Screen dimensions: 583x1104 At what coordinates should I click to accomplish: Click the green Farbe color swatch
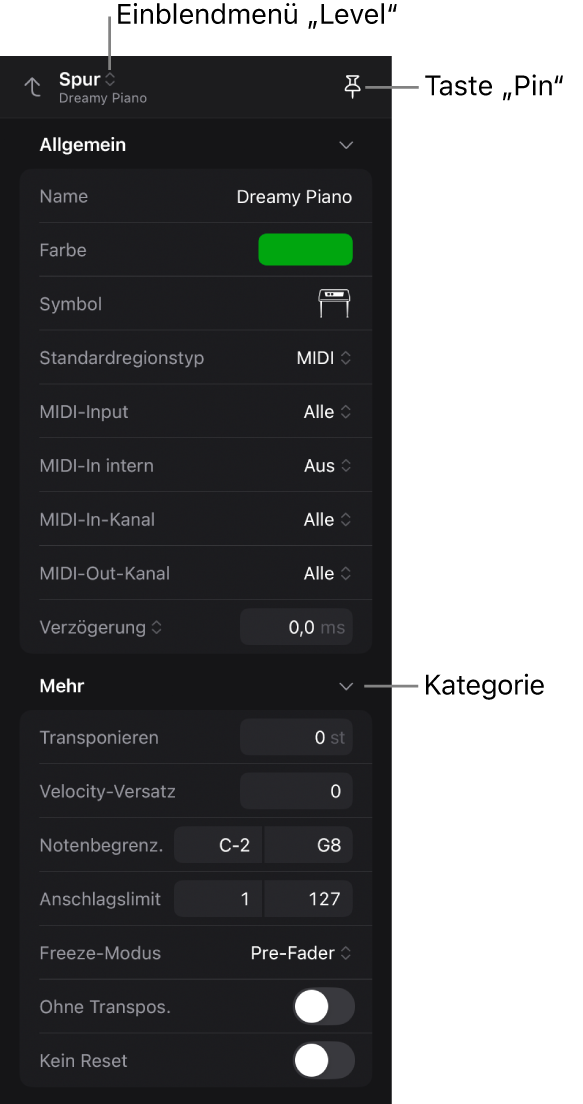[306, 250]
